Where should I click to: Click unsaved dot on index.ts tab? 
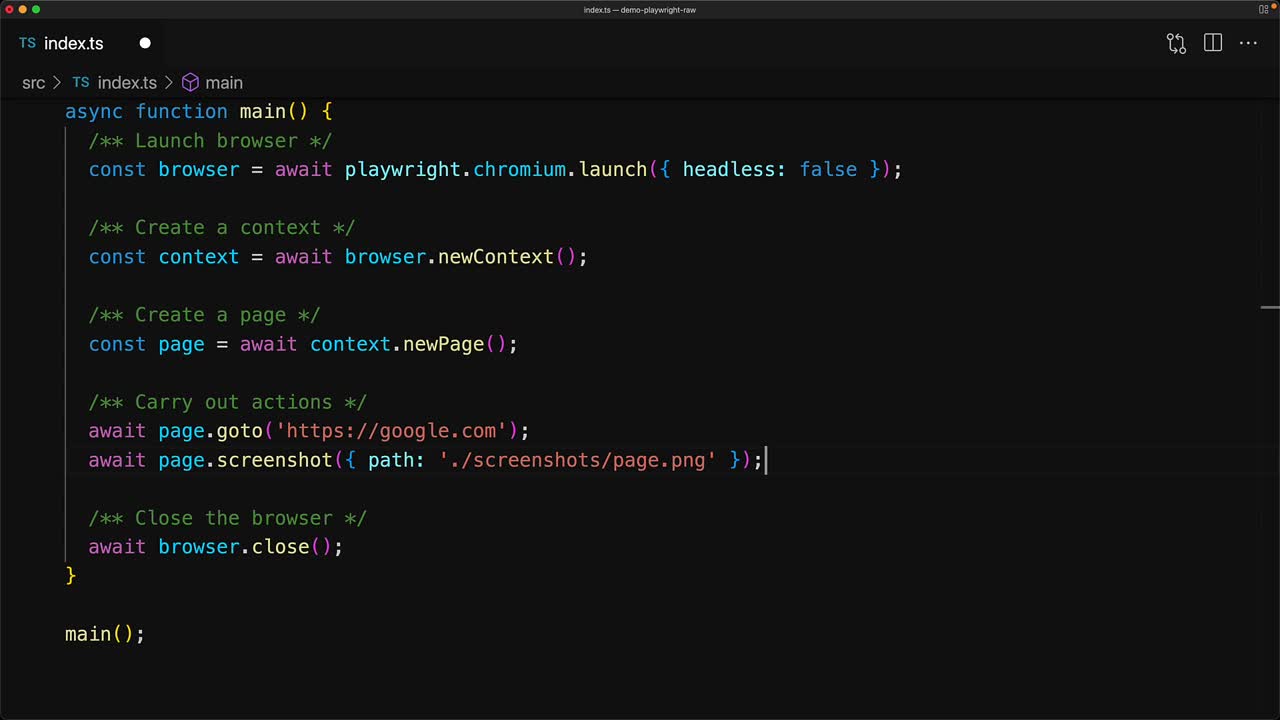145,43
